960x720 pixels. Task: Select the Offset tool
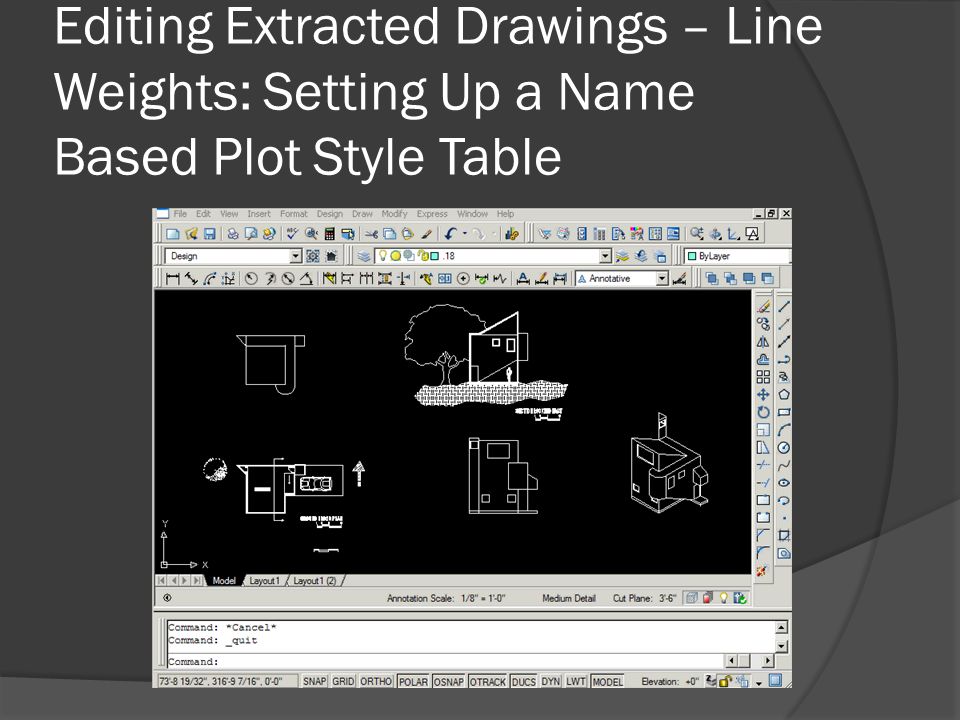763,359
